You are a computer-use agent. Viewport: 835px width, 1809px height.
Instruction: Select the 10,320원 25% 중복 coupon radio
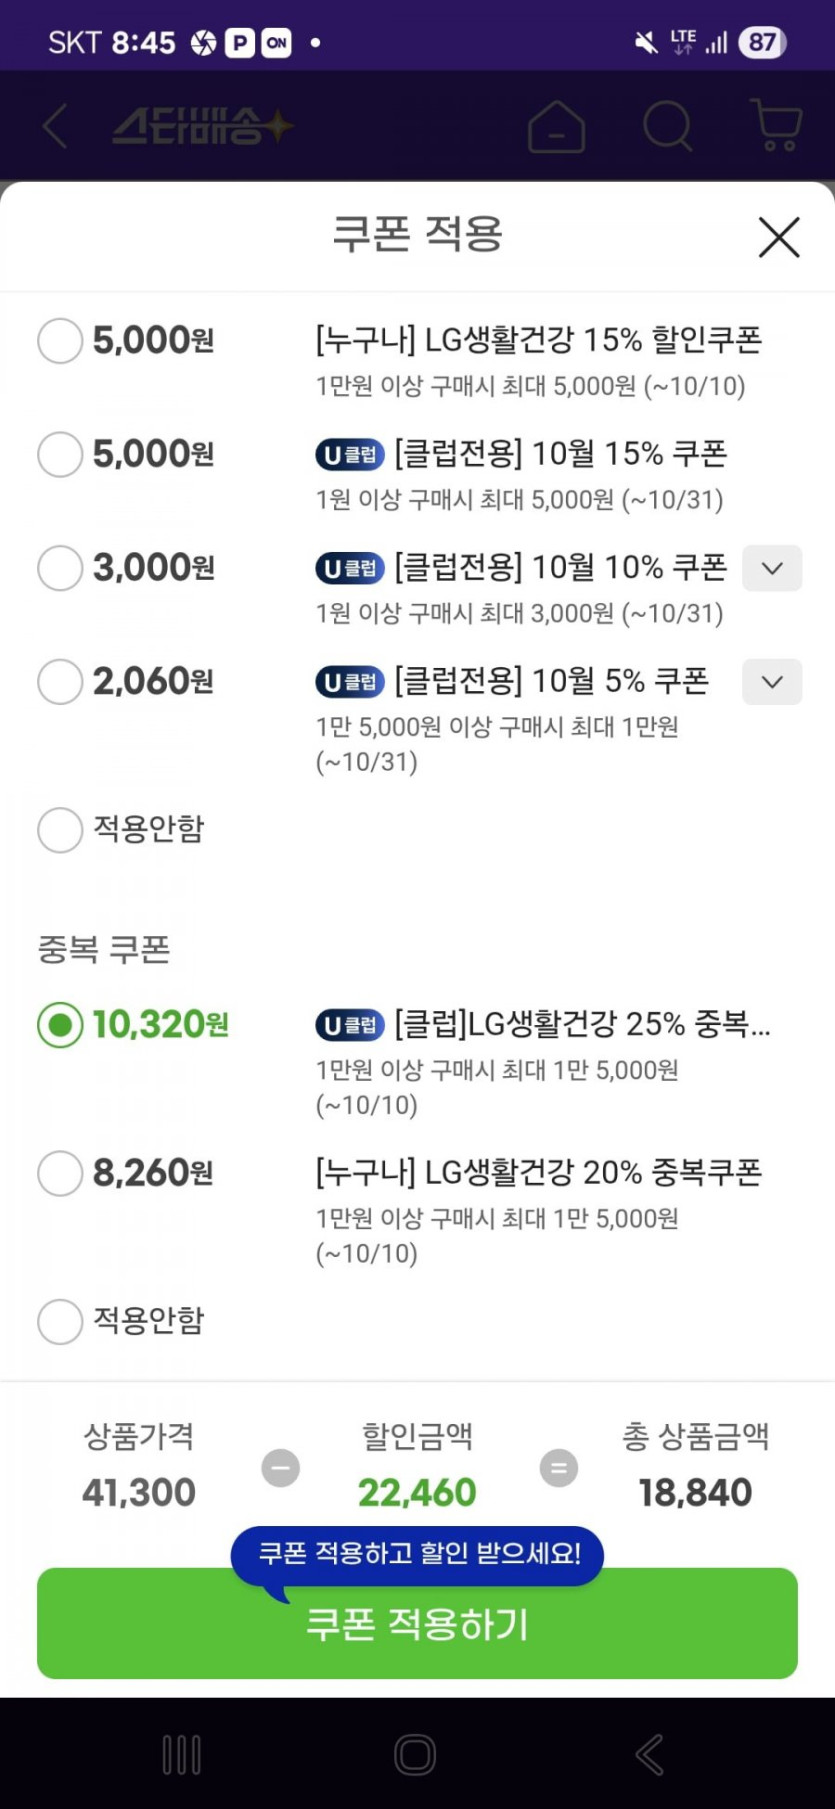60,1025
